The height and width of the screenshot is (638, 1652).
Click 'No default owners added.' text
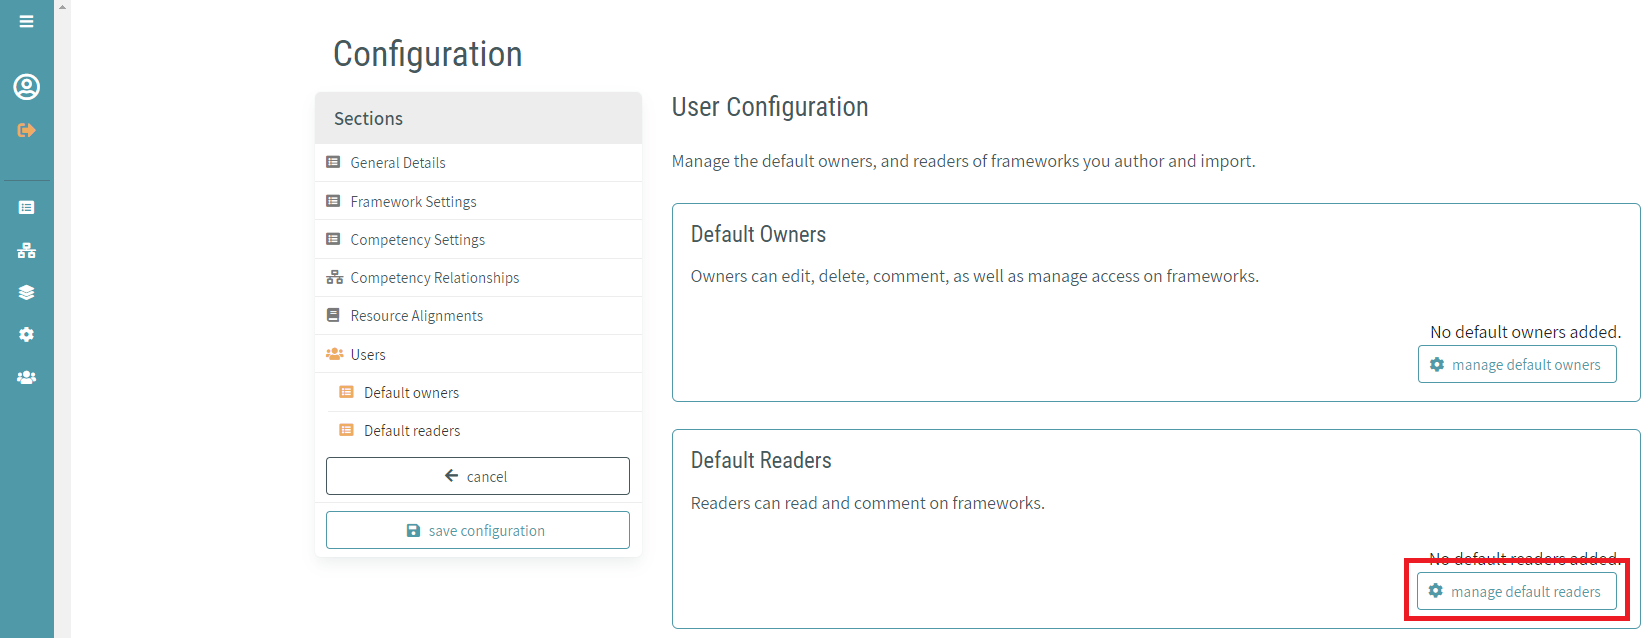click(x=1525, y=332)
